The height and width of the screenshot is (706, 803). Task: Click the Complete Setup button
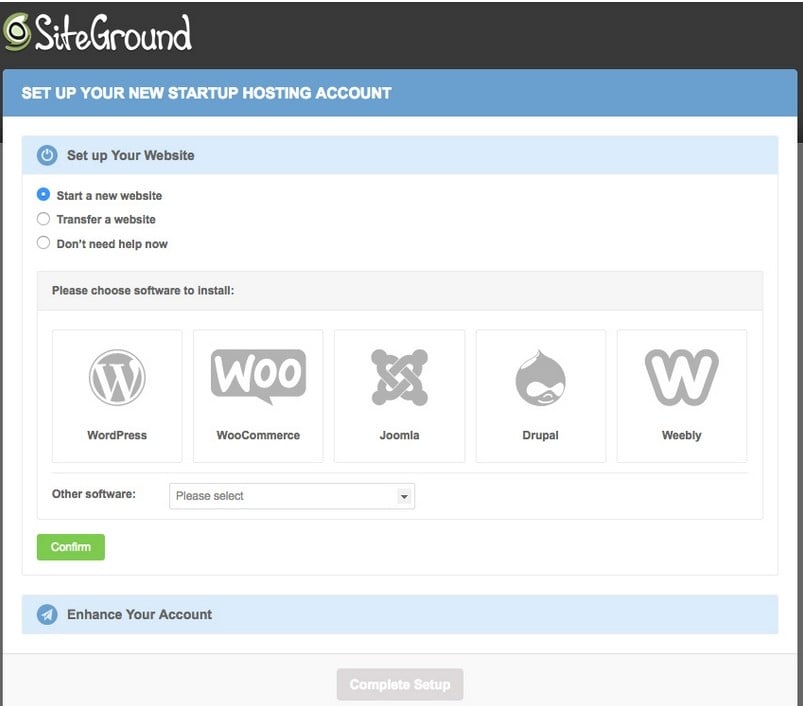click(x=400, y=684)
